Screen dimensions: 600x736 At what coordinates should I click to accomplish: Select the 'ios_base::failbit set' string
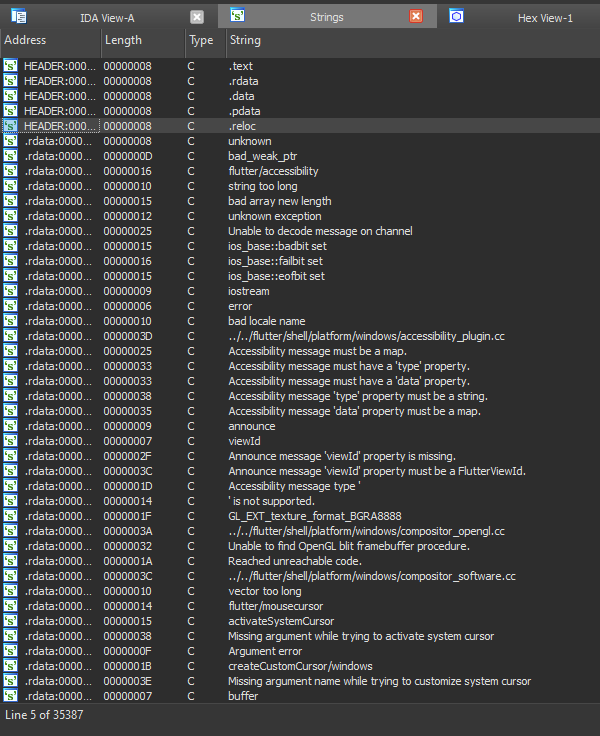[x=276, y=261]
